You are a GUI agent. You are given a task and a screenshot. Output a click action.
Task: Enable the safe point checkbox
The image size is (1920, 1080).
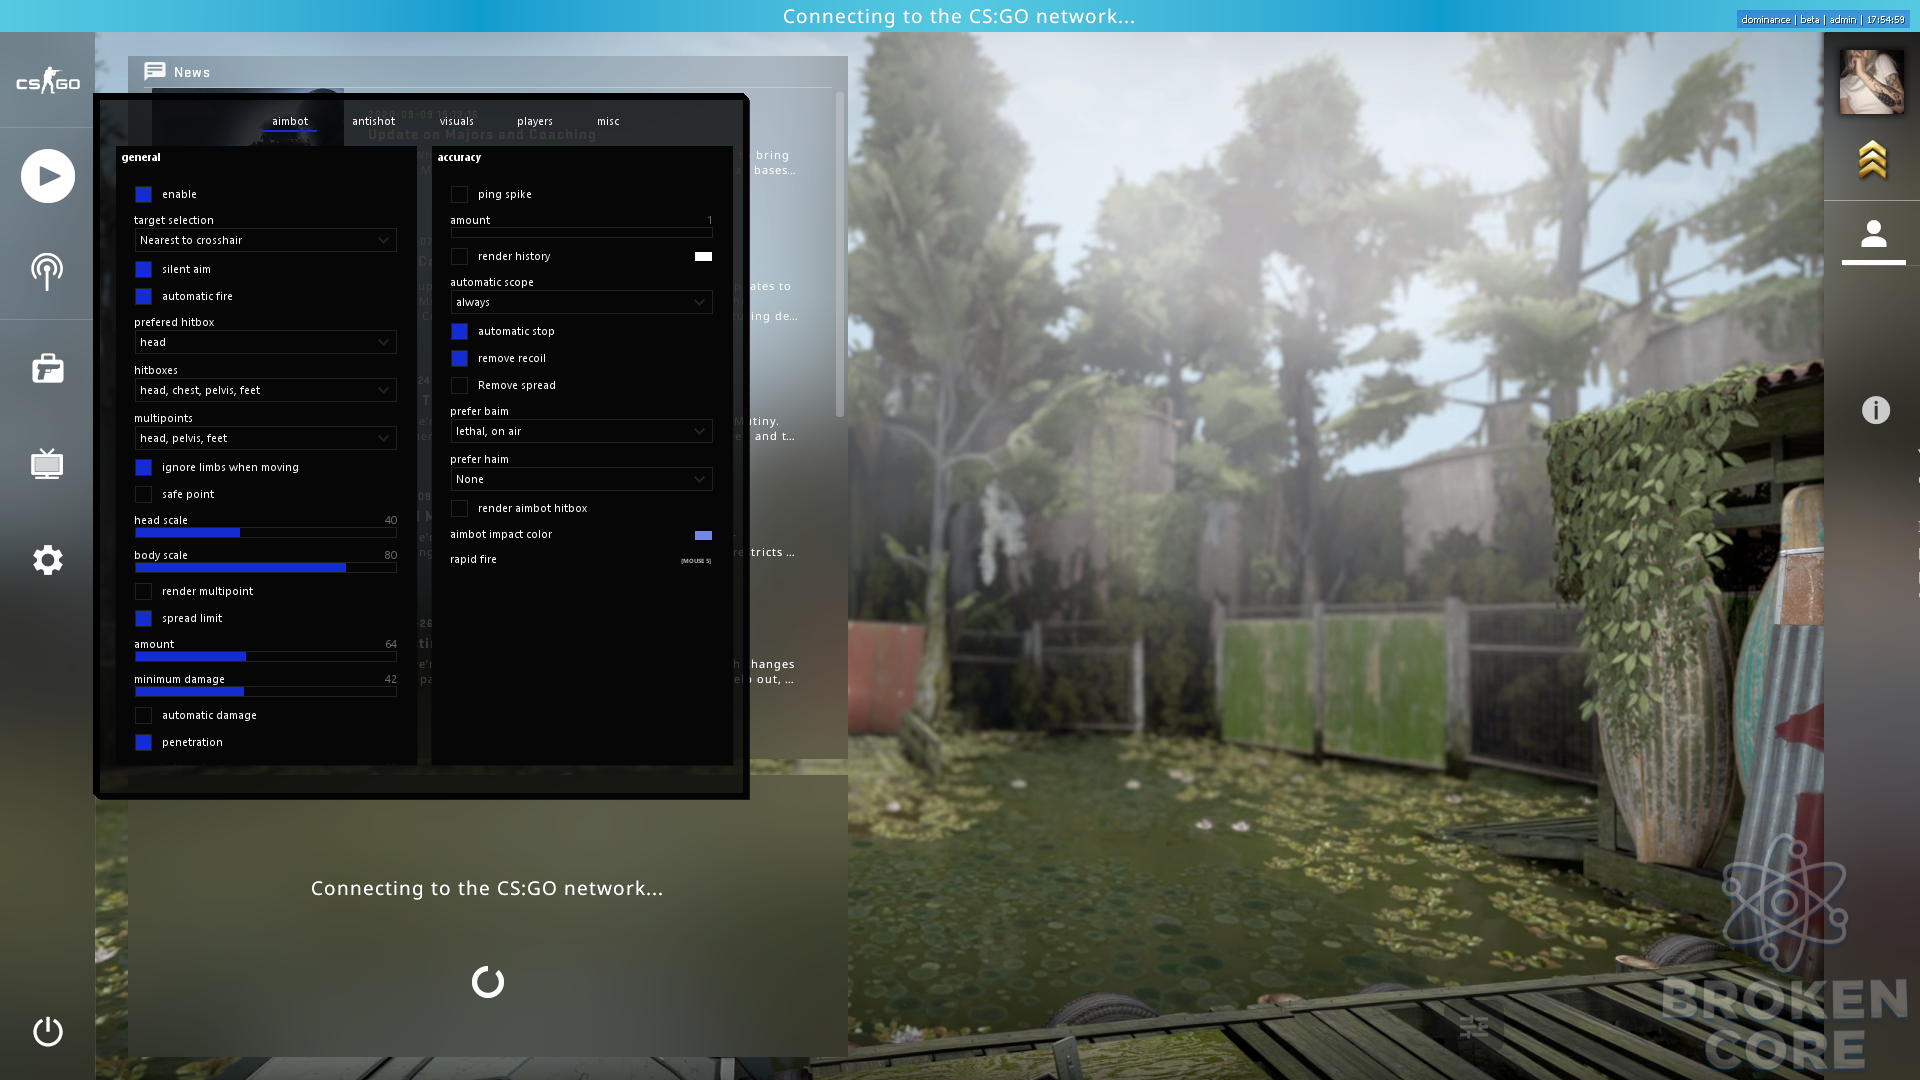(x=143, y=494)
